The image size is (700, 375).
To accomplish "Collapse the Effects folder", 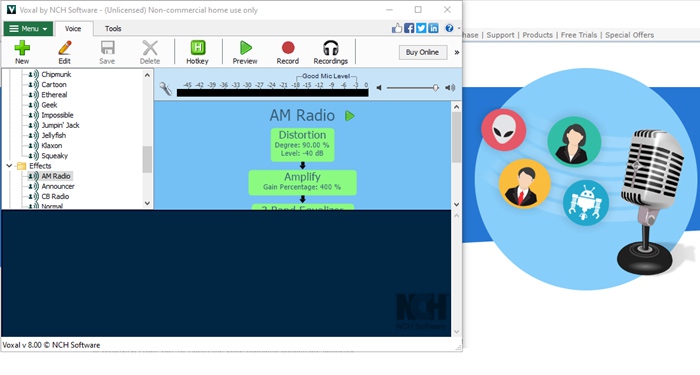I will [x=9, y=166].
